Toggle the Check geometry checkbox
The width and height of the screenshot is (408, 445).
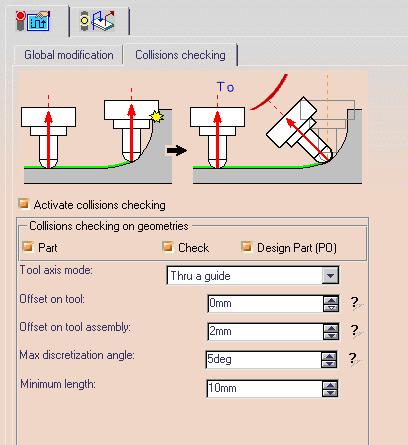point(168,247)
